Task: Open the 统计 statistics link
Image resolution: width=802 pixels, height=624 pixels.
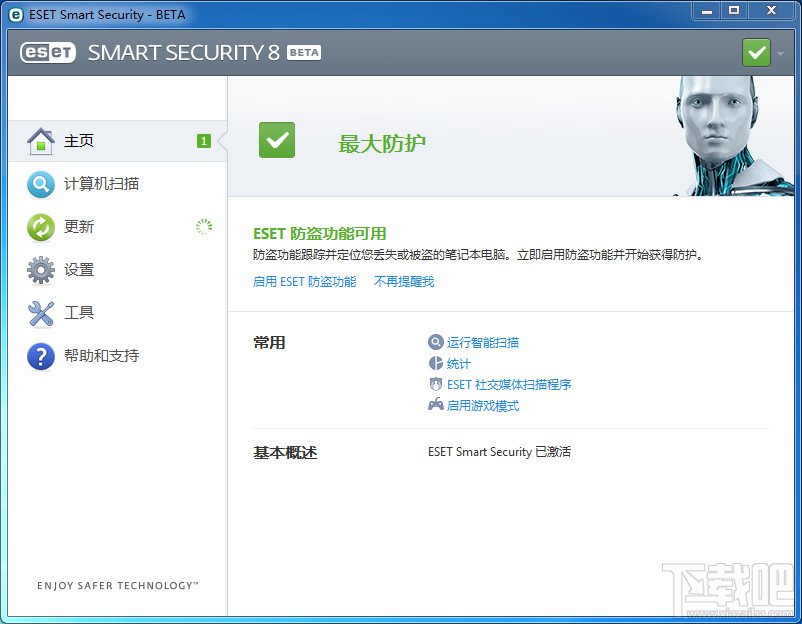Action: (x=459, y=364)
